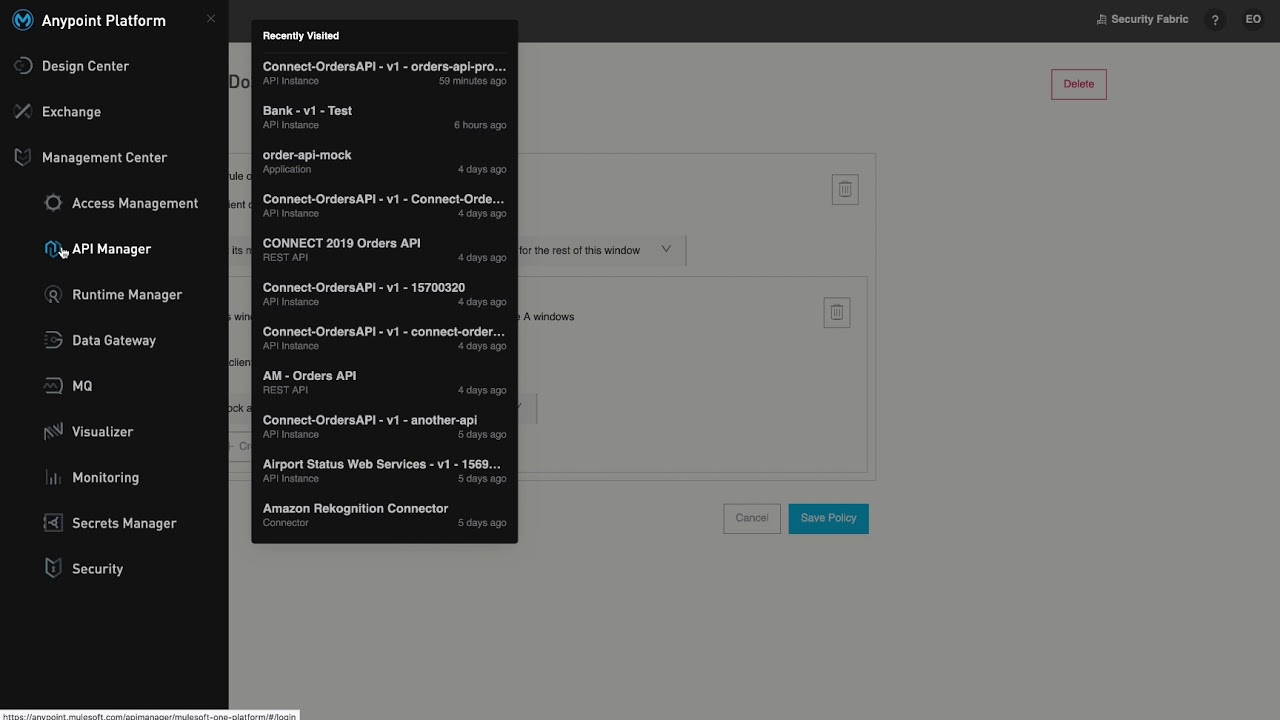Open recently visited Connect-OrdersAPI orders-api-pro entry
The height and width of the screenshot is (720, 1280).
point(384,73)
